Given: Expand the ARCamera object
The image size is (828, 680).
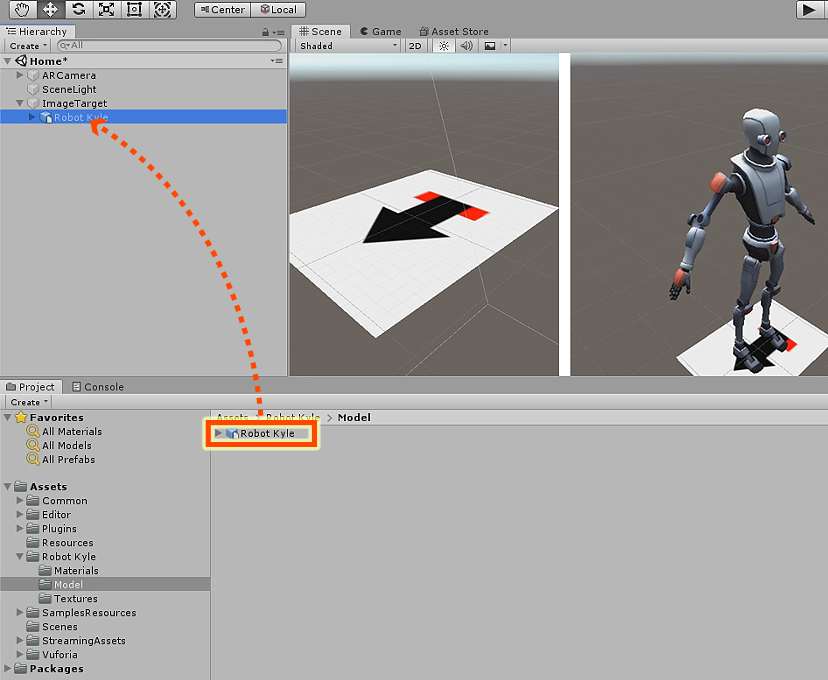Looking at the screenshot, I should point(20,75).
